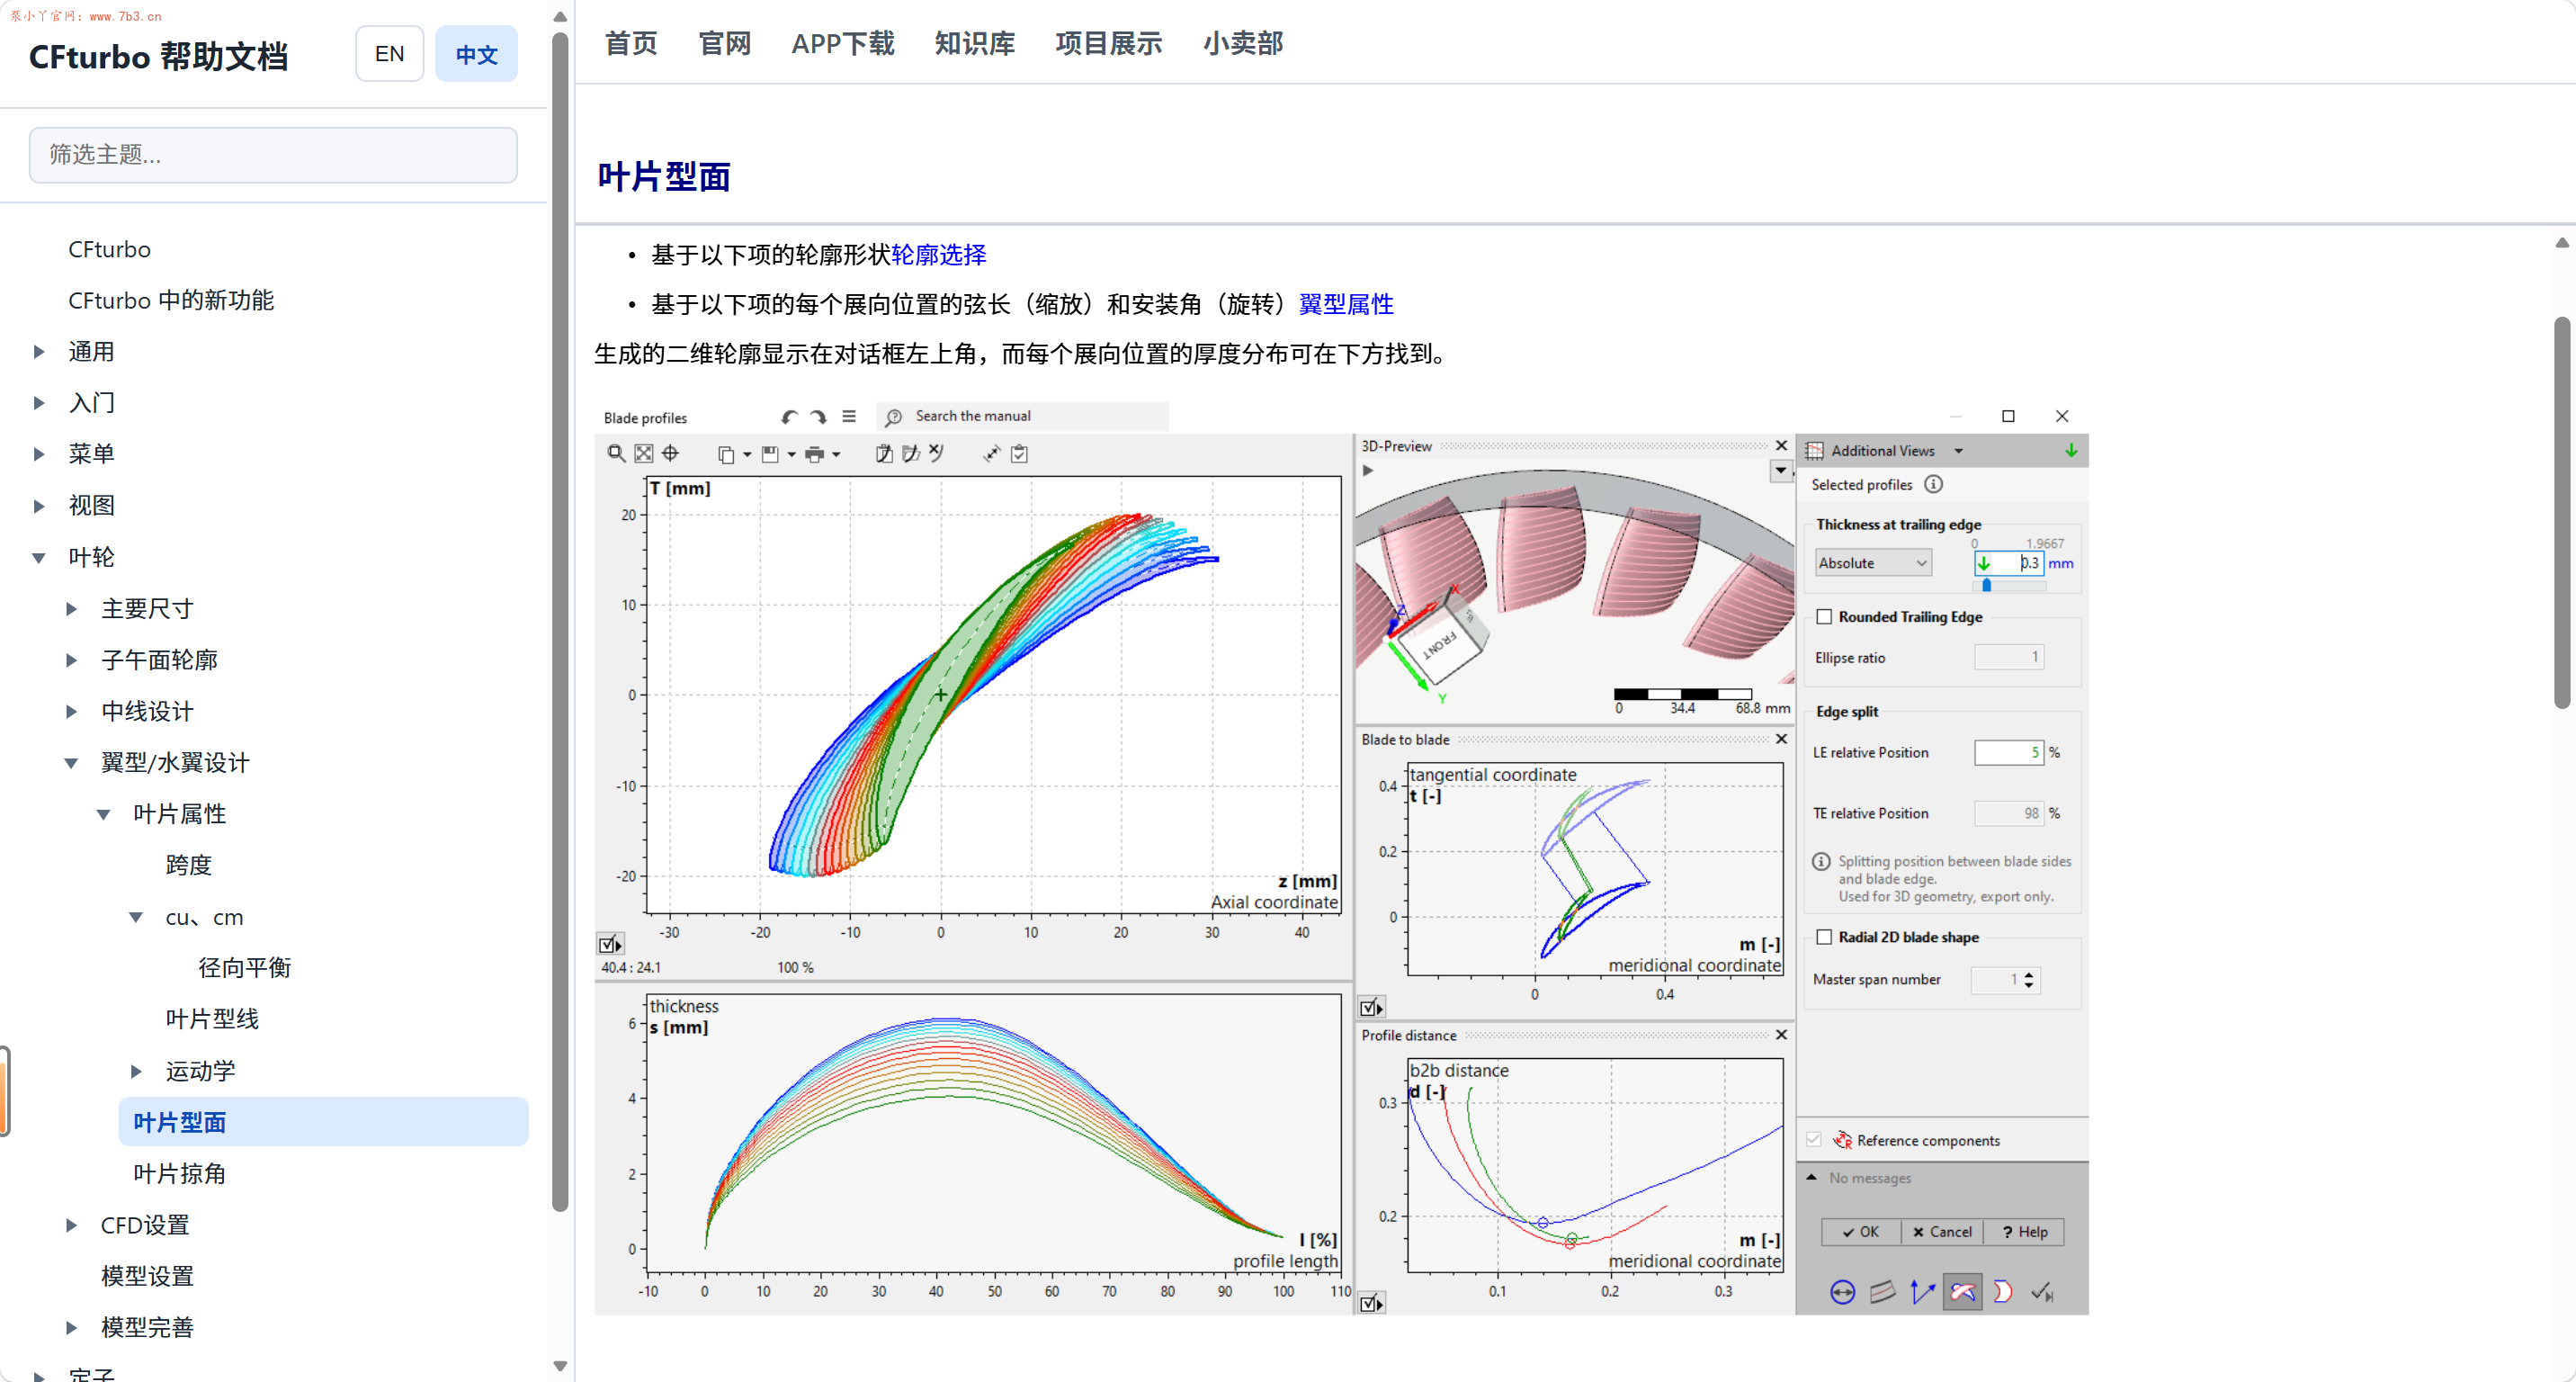The image size is (2576, 1382).
Task: Click the copy diagram icon
Action: (726, 455)
